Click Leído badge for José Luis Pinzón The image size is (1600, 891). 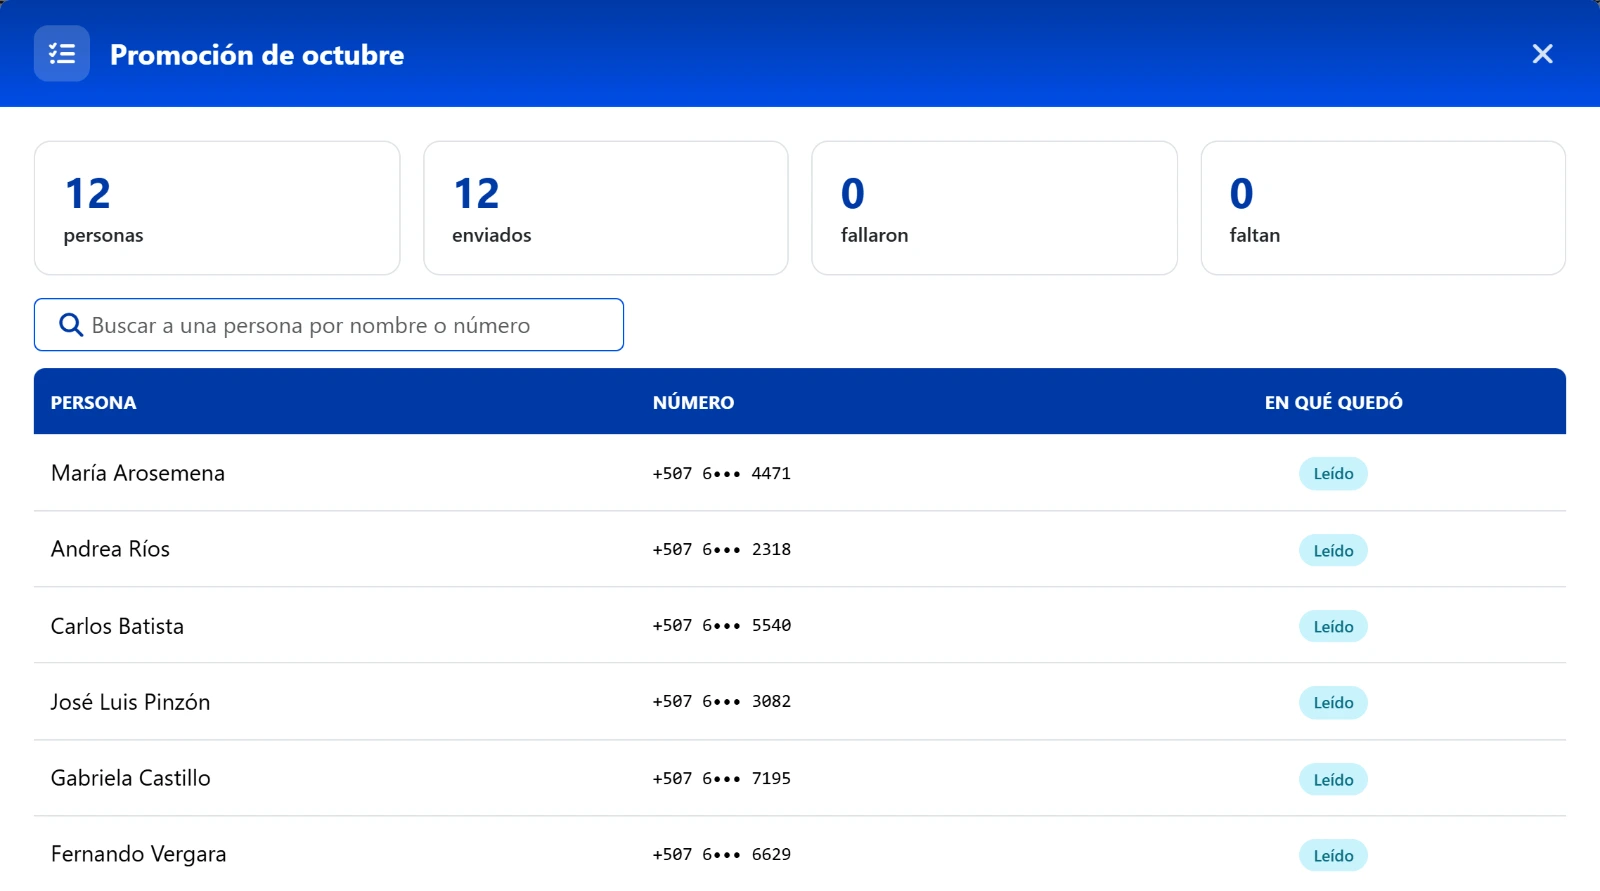coord(1333,703)
